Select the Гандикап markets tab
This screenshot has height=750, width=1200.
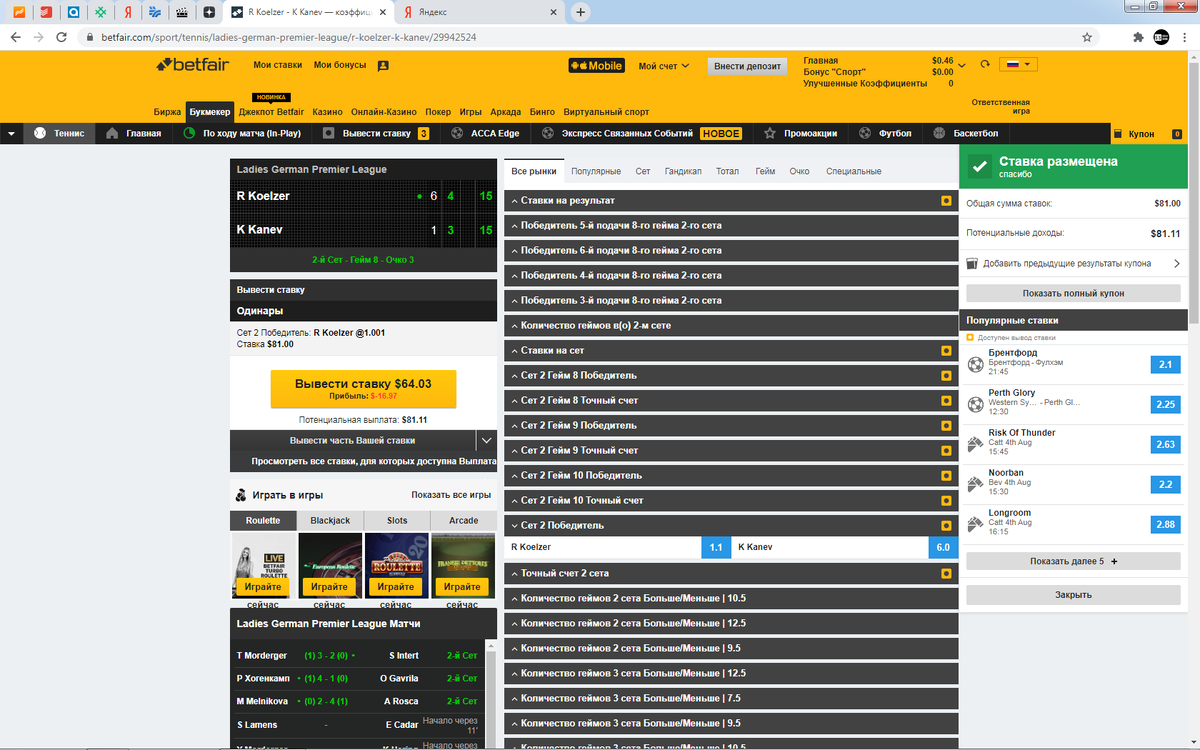683,171
